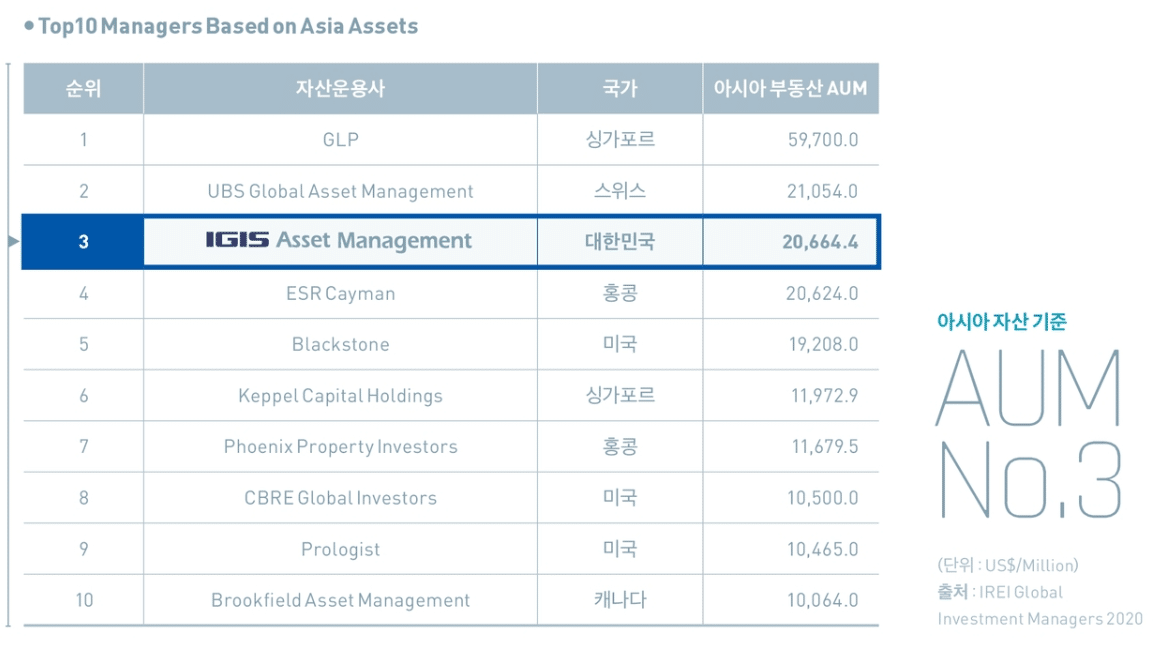Click the 자산운용사 column header

(340, 89)
